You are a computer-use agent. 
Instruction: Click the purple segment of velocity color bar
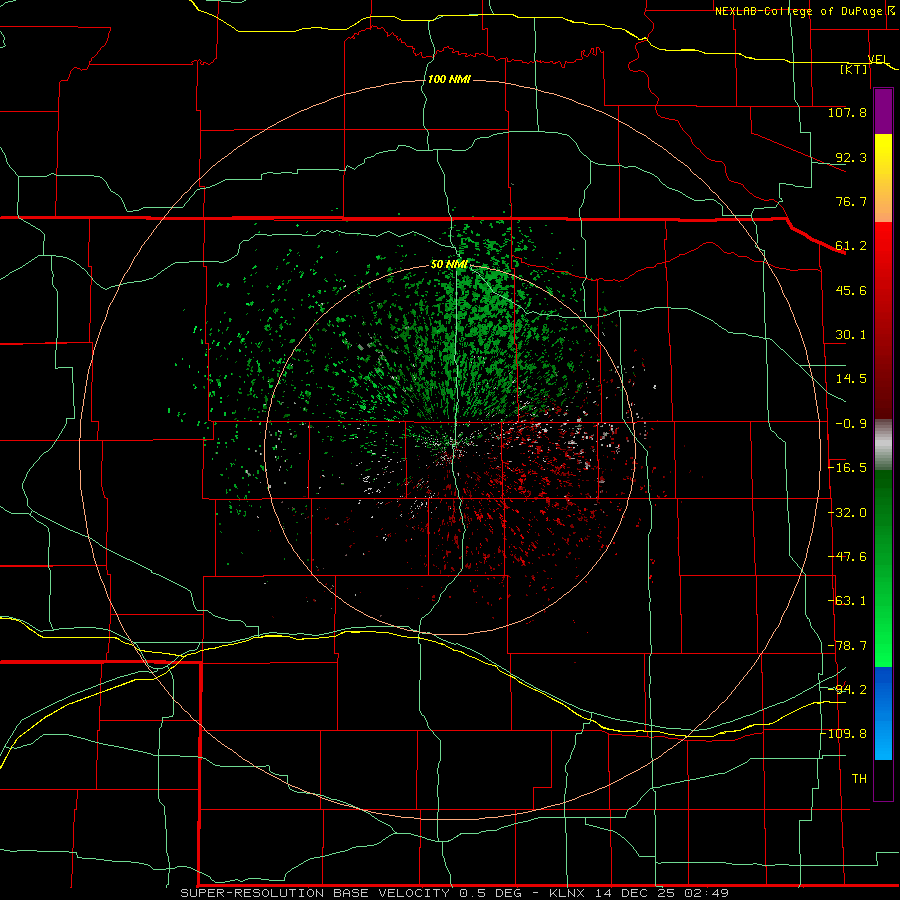pos(883,112)
